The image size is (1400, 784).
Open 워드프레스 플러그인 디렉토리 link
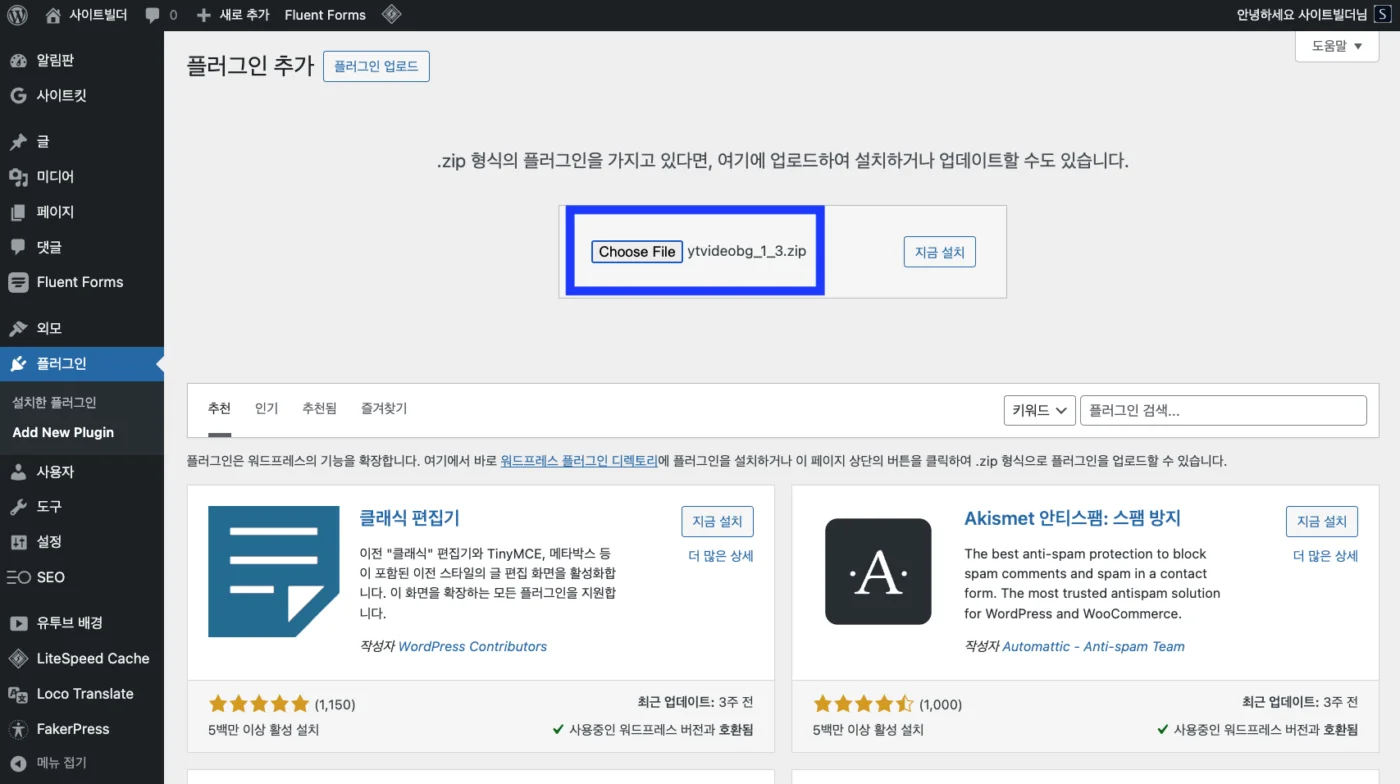tap(579, 462)
